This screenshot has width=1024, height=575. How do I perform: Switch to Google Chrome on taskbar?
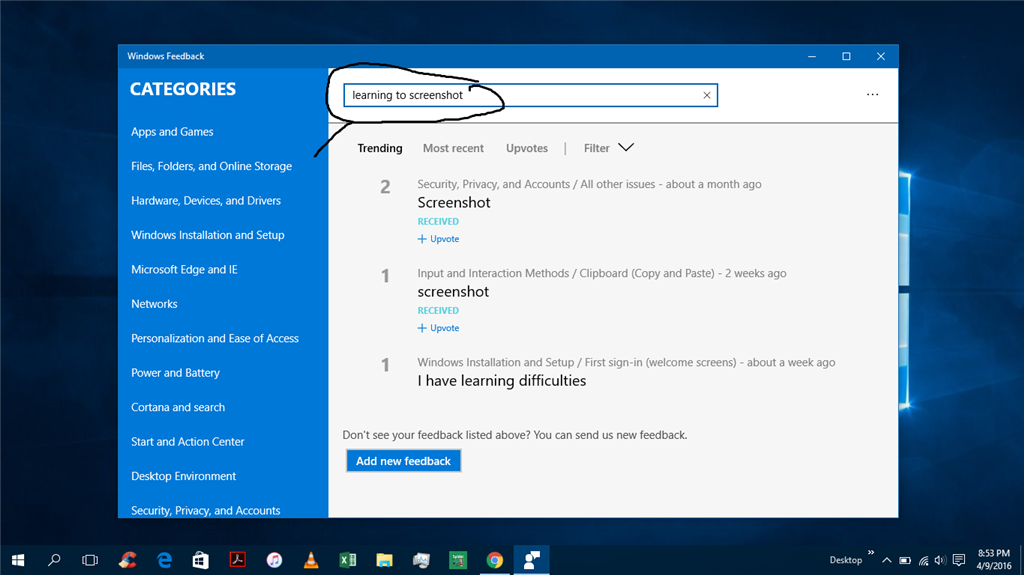coord(494,560)
